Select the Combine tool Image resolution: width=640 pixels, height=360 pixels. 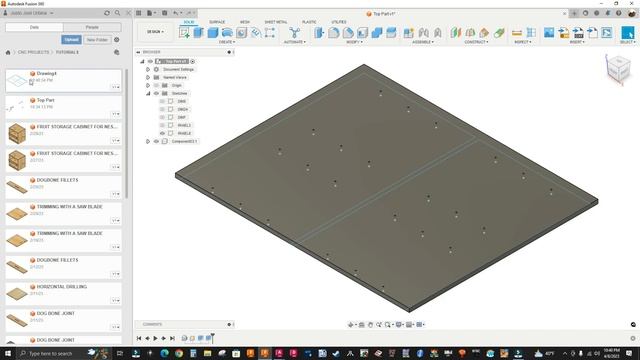(x=376, y=33)
